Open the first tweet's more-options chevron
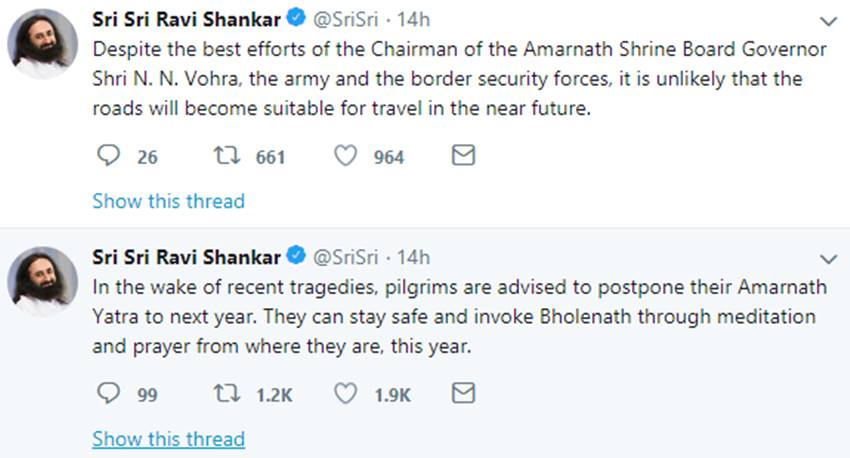 tap(828, 21)
